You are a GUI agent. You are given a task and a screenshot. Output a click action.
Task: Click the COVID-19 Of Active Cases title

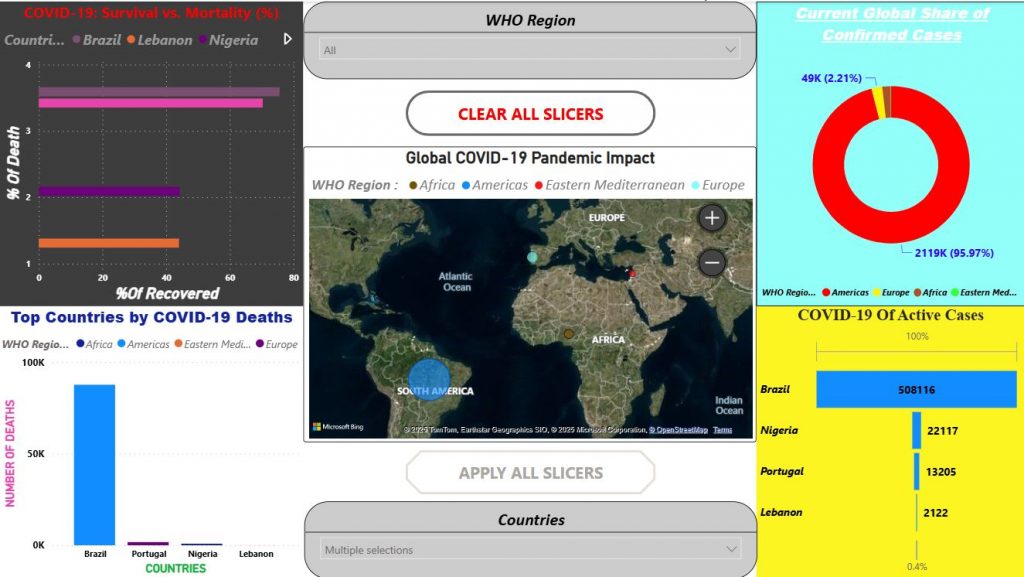890,315
